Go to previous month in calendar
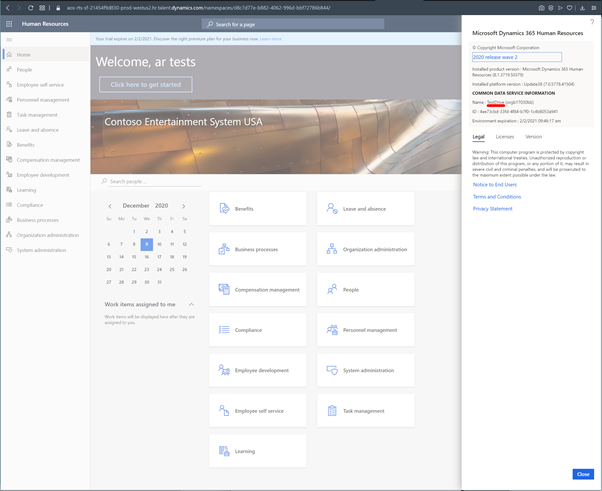The height and width of the screenshot is (491, 602). click(110, 206)
